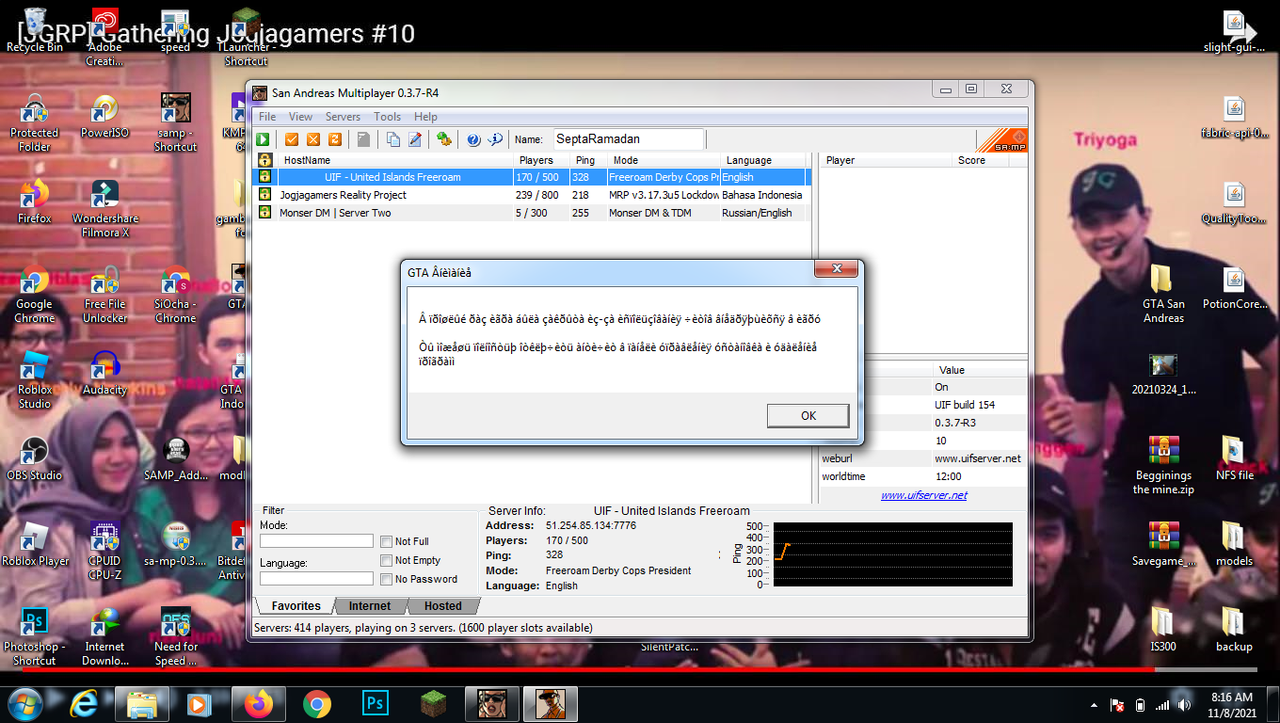
Task: Click the volume speaker tray icon
Action: 1184,705
